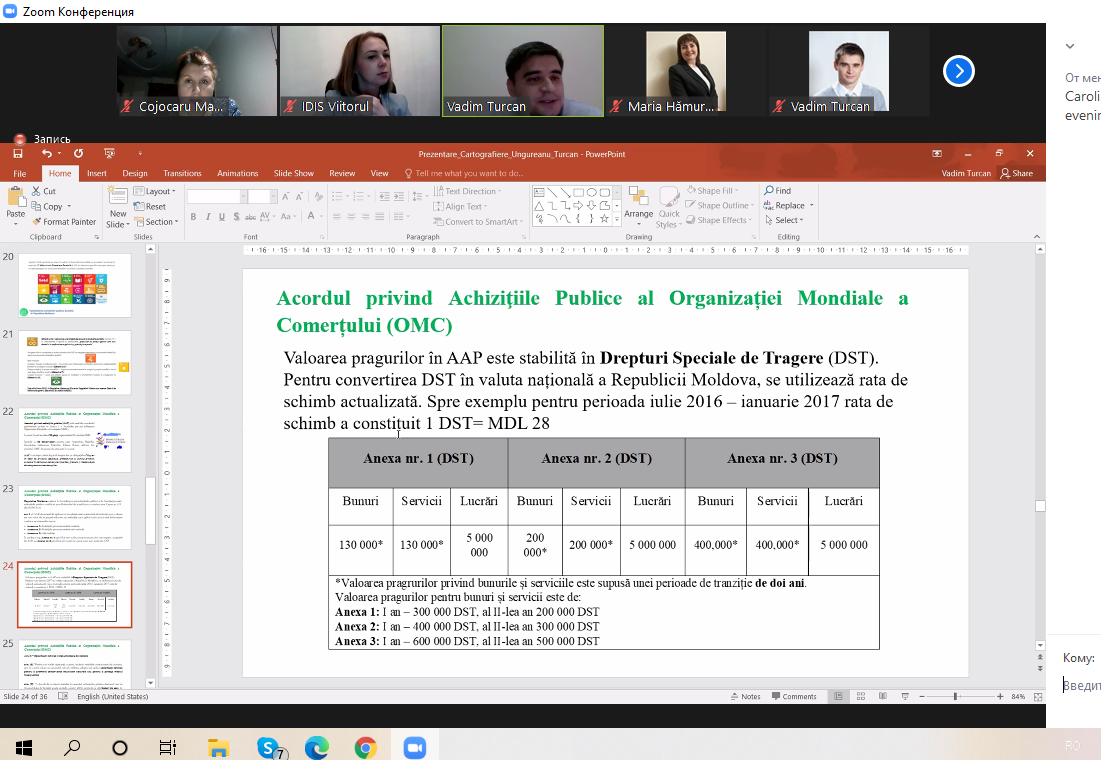The height and width of the screenshot is (760, 1101).
Task: Click the Increase Font Size icon
Action: click(286, 197)
